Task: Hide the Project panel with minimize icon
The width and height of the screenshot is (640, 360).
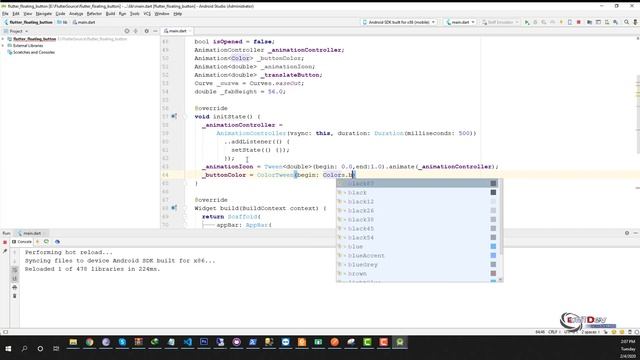Action: tap(156, 31)
